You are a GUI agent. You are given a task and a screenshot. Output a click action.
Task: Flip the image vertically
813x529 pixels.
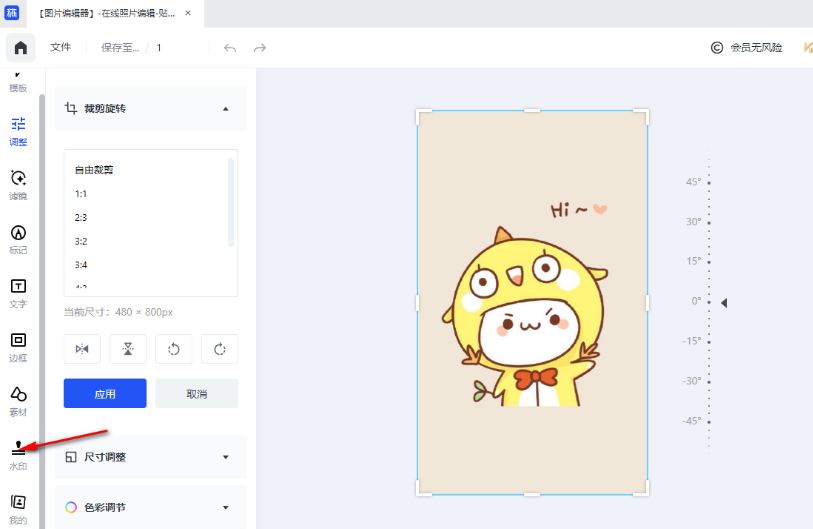coord(128,349)
